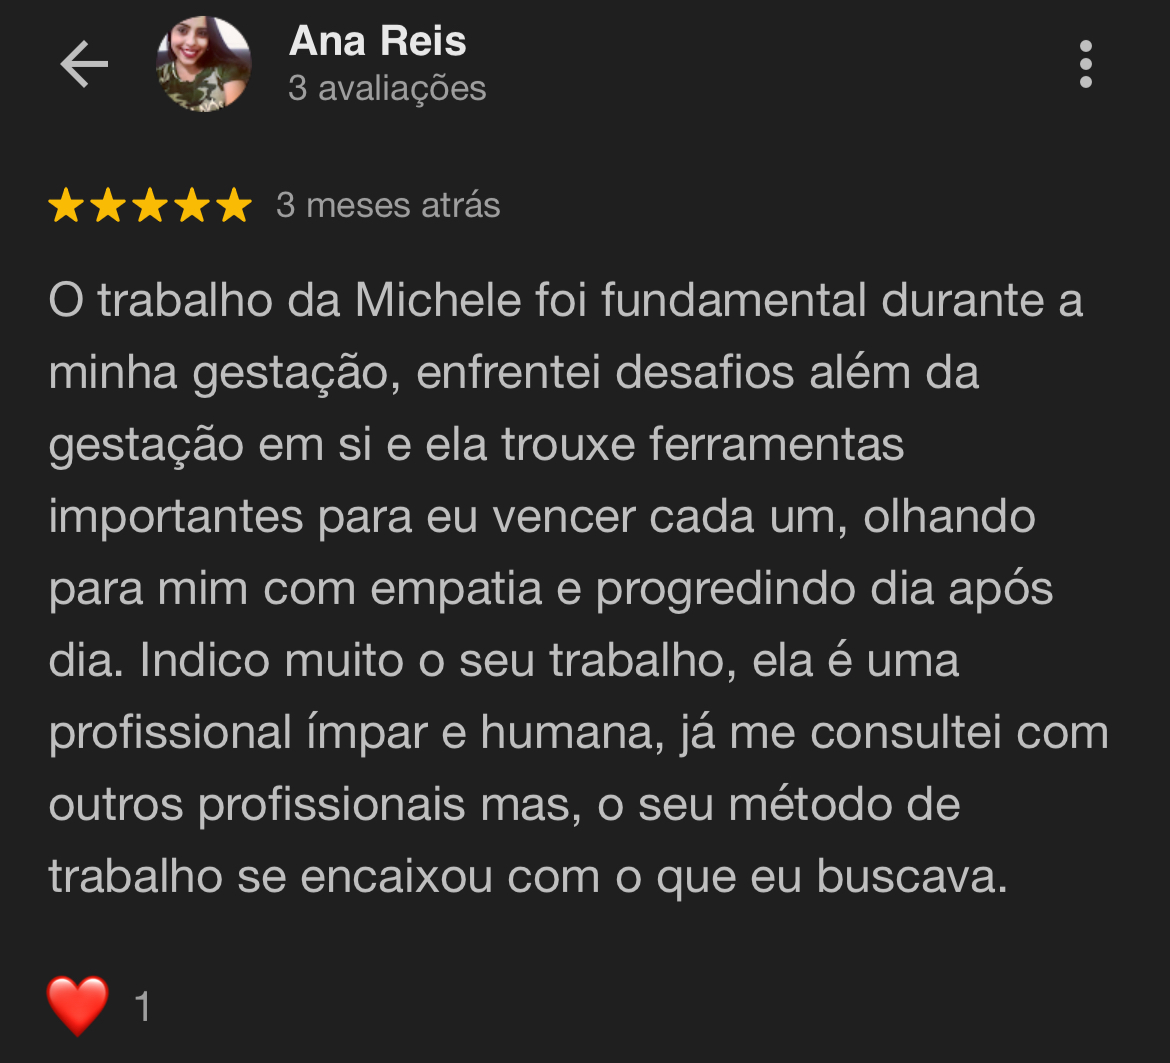
Task: Open the Ana Reis reviewer name
Action: tap(378, 40)
